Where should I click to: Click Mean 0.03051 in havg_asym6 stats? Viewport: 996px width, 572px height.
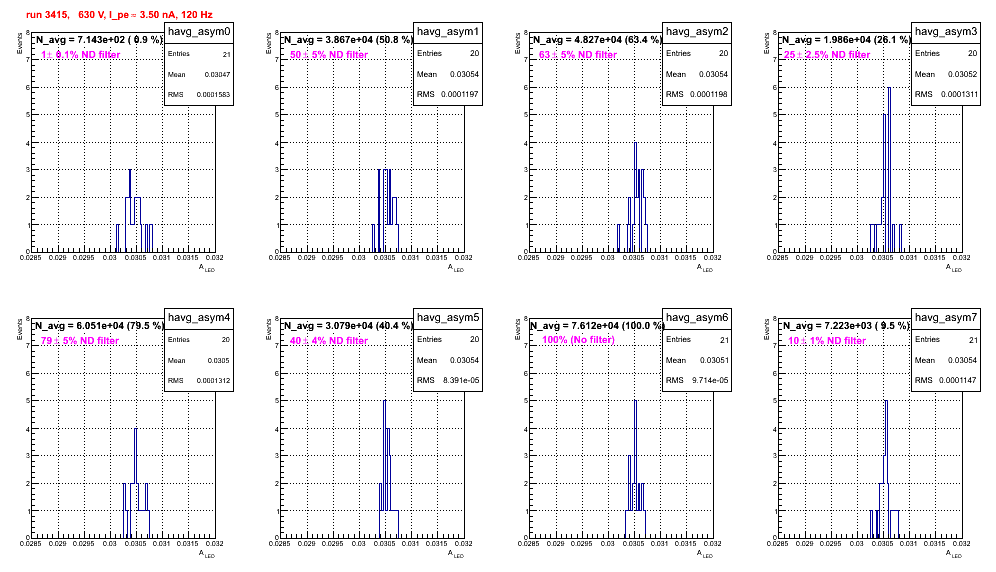click(x=697, y=360)
